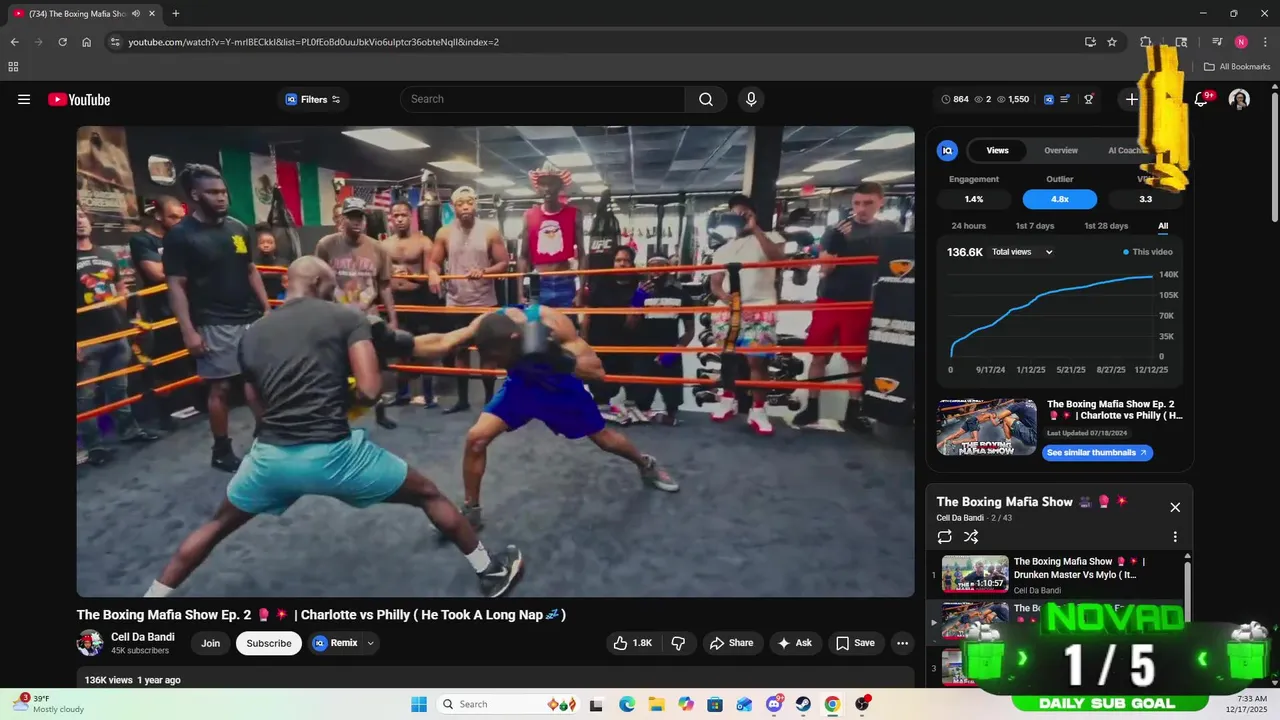1280x720 pixels.
Task: Click the Windows taskbar Search box
Action: 508,704
